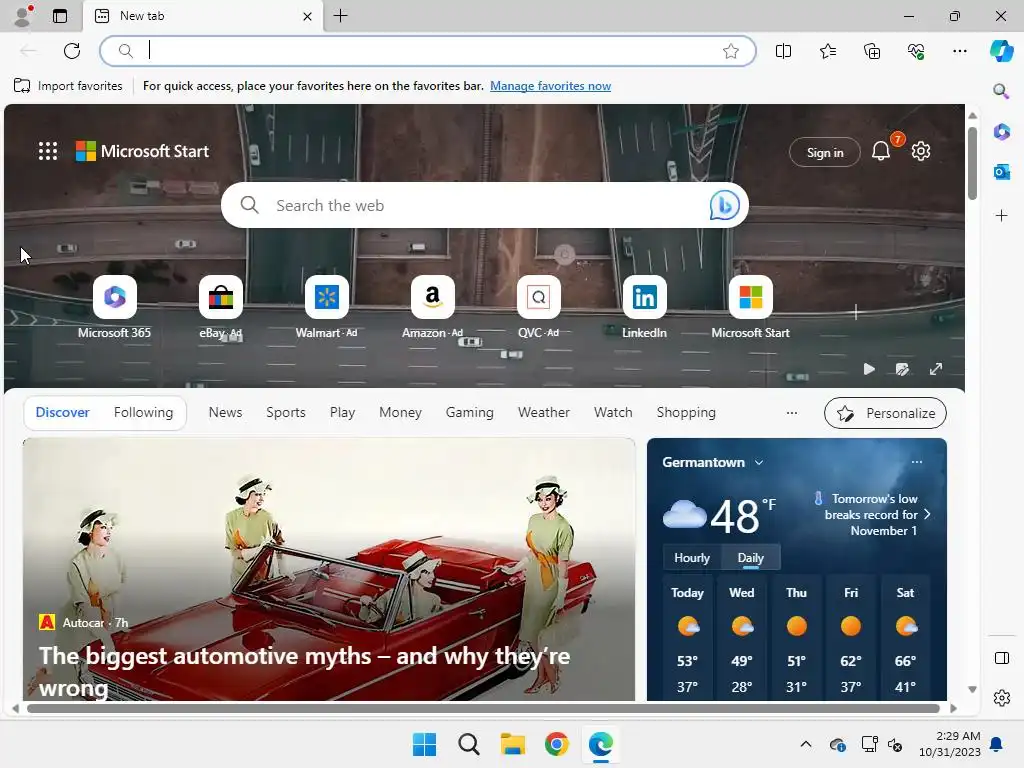Image resolution: width=1024 pixels, height=768 pixels.
Task: Open Microsoft Start app launcher grid
Action: [48, 152]
